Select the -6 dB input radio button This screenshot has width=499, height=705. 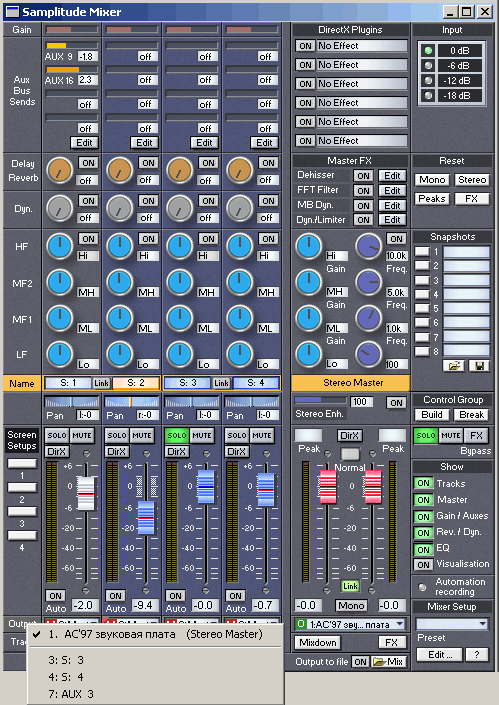coord(428,66)
